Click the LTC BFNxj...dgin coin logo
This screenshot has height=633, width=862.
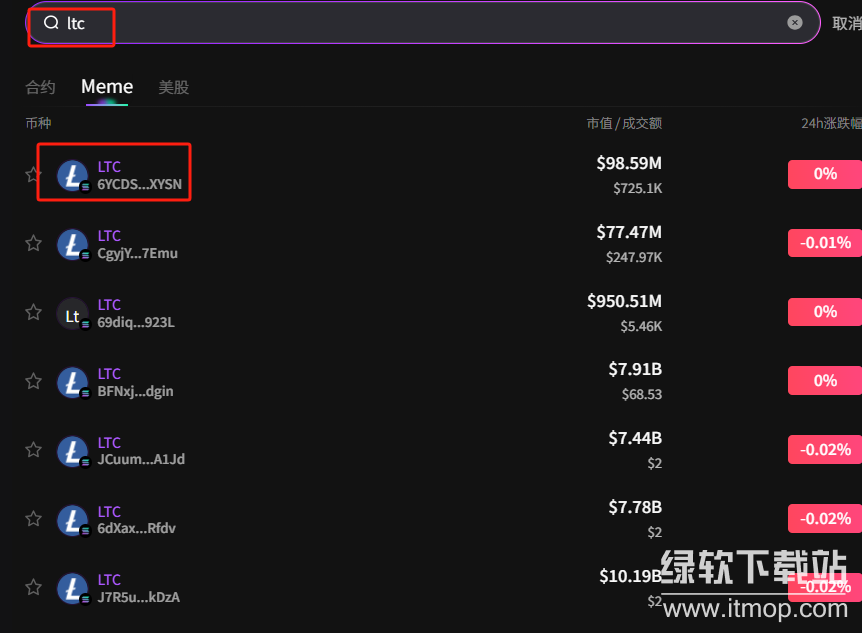[72, 383]
